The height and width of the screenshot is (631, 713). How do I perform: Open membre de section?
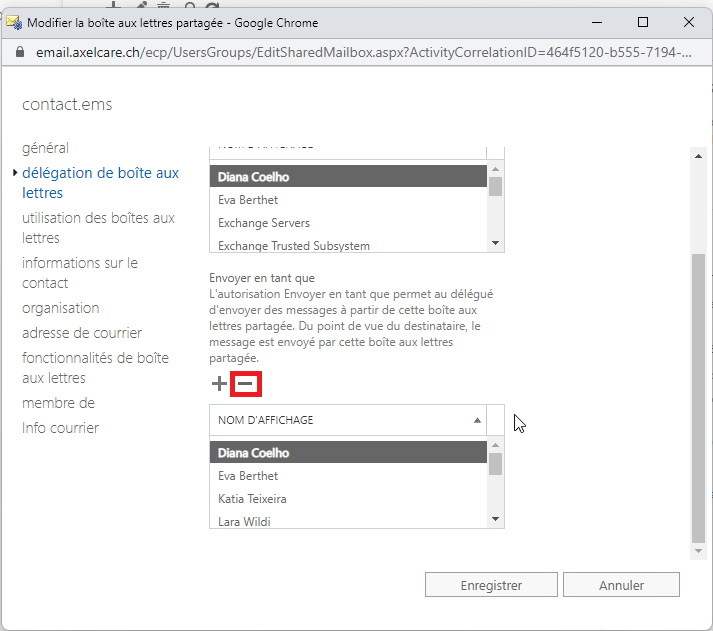tap(58, 403)
